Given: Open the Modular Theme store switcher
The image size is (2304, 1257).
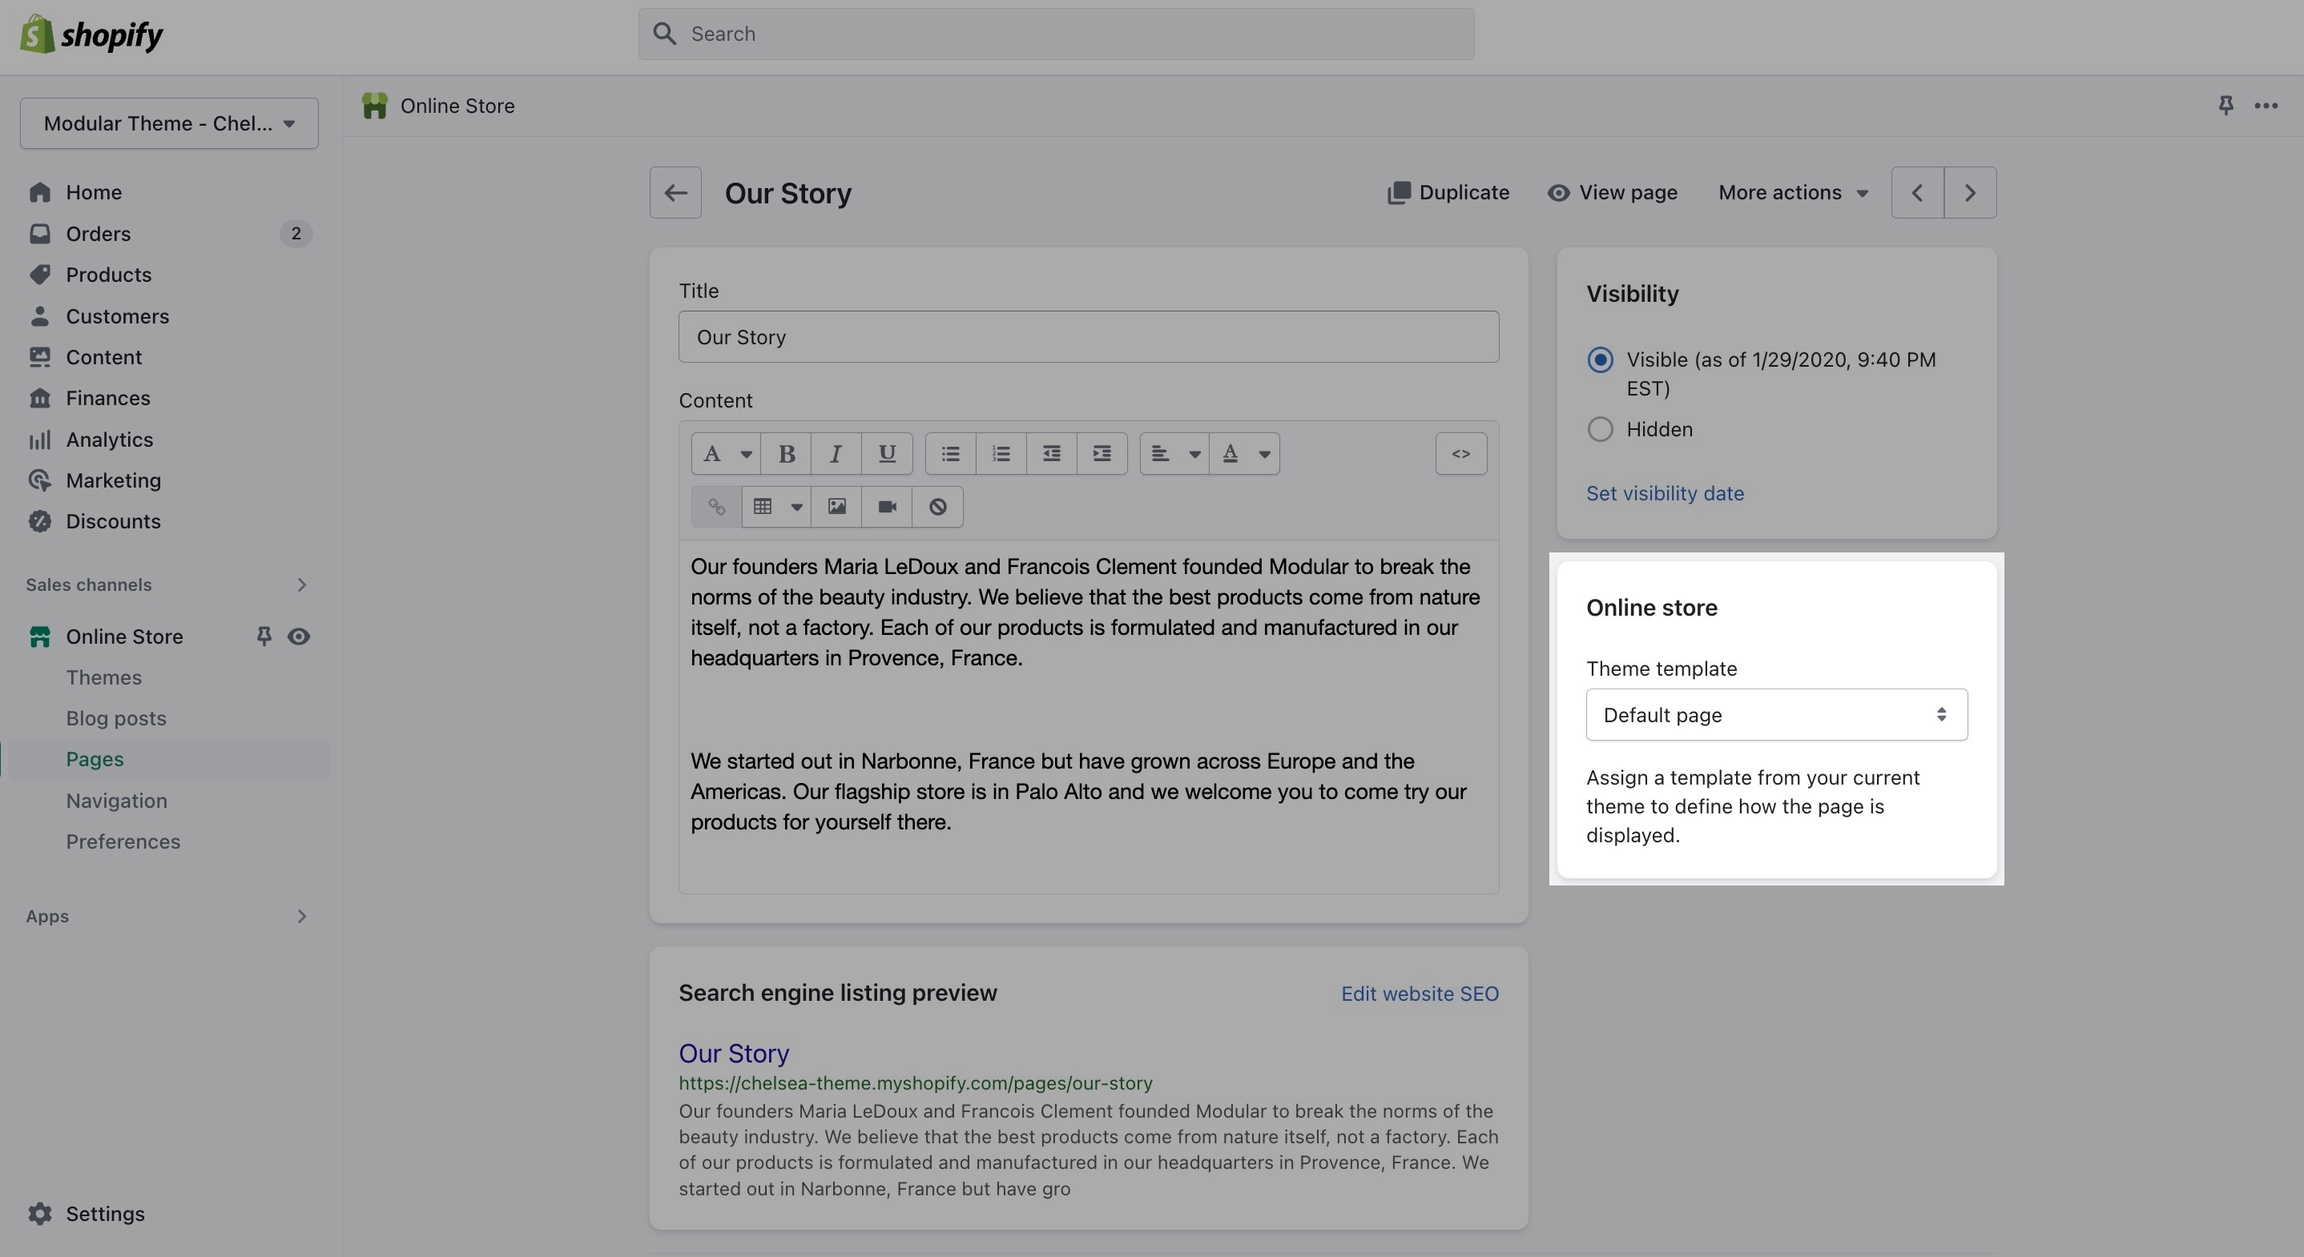Looking at the screenshot, I should (x=169, y=124).
